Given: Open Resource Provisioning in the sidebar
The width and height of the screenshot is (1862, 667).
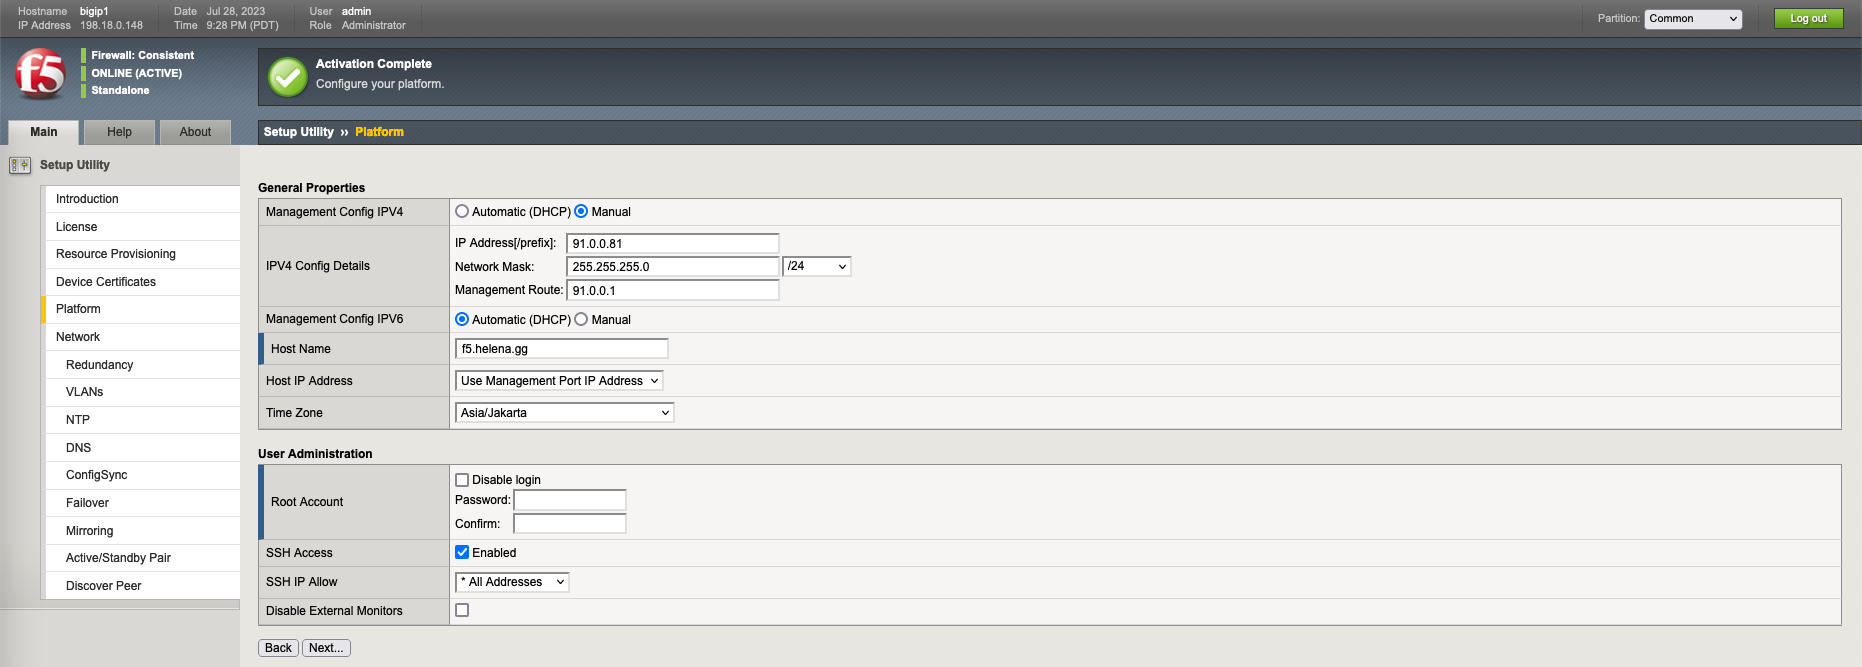Looking at the screenshot, I should [116, 254].
